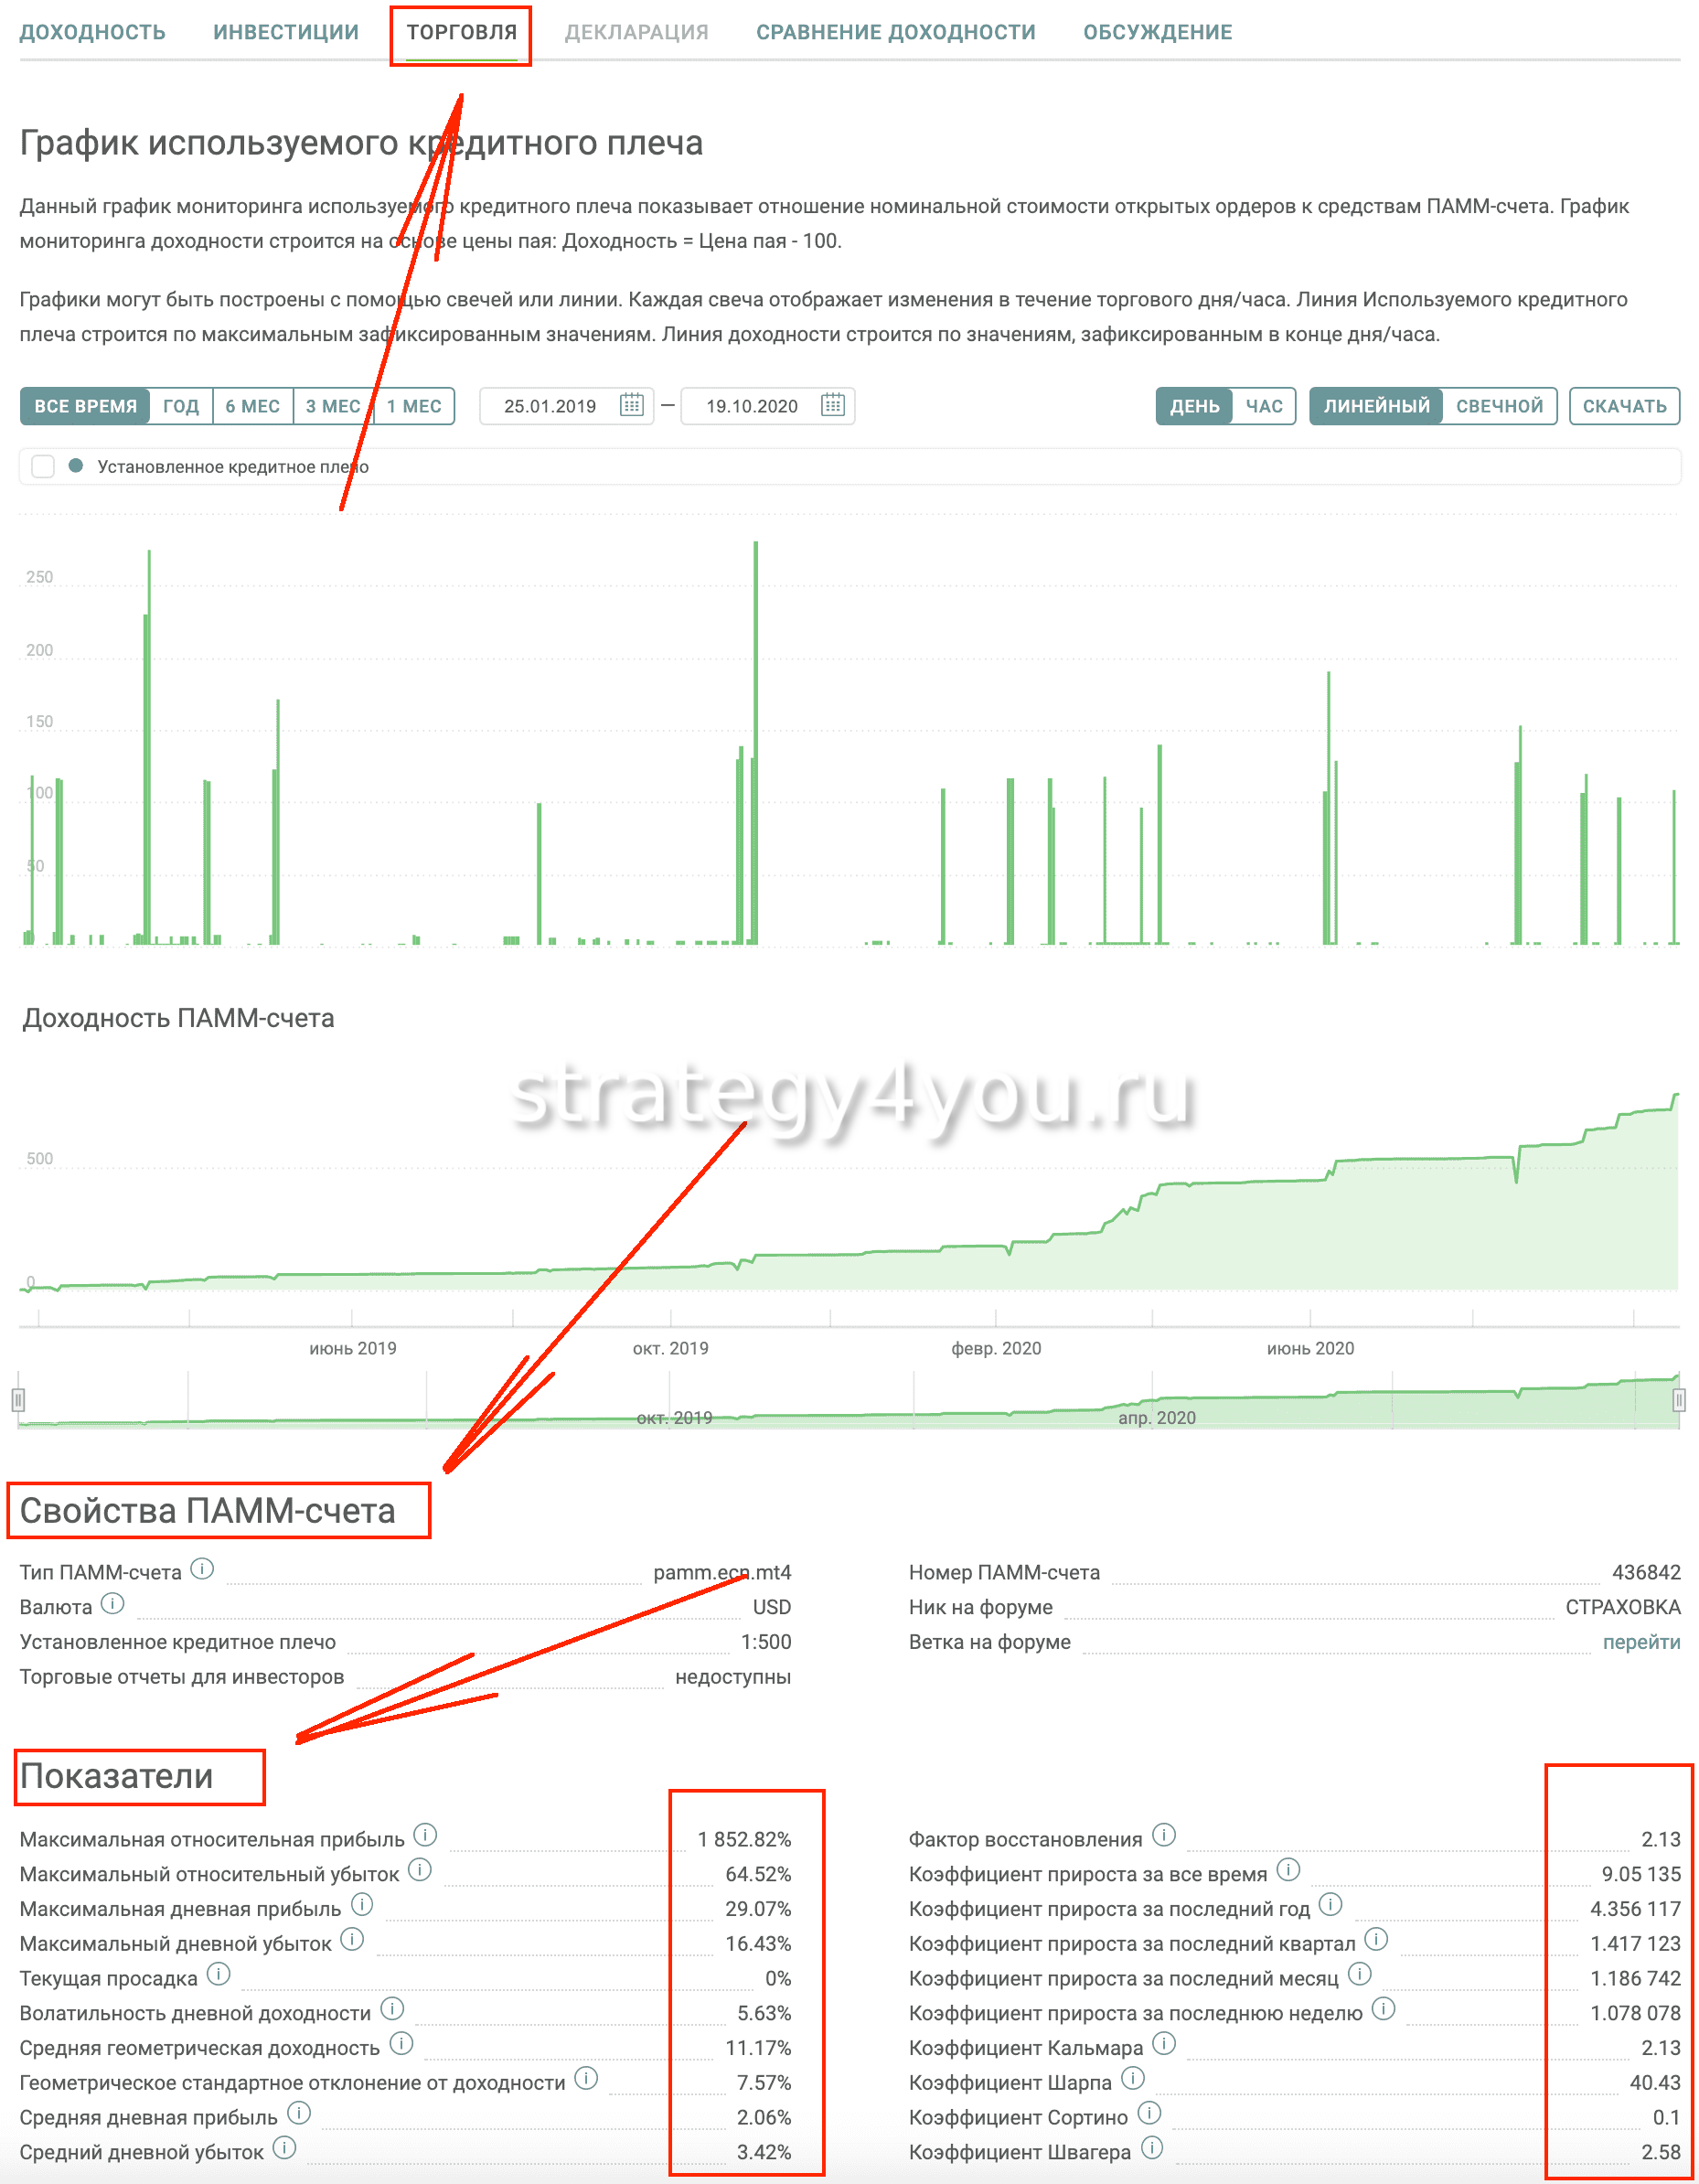
Task: Open the ДОХОДНОСТЬ tab
Action: [x=93, y=32]
